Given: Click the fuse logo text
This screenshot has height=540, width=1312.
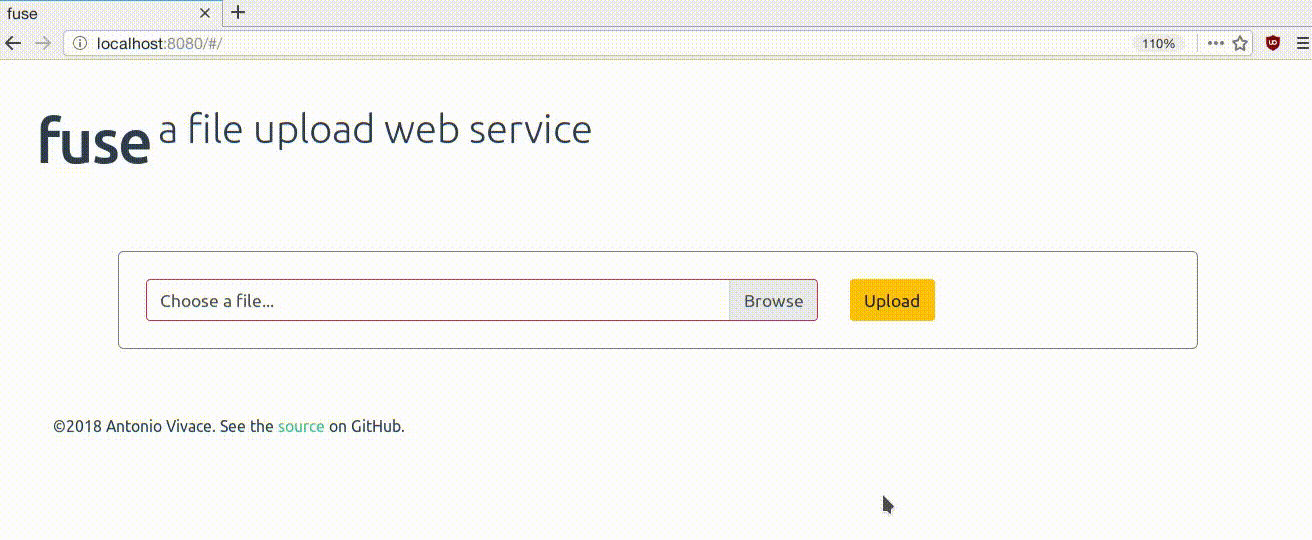Looking at the screenshot, I should [x=94, y=139].
